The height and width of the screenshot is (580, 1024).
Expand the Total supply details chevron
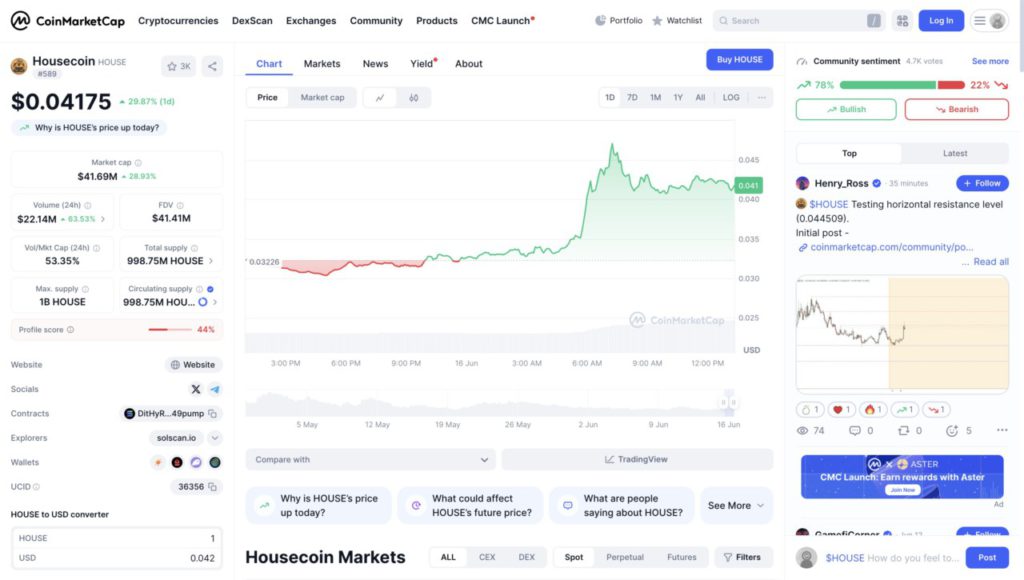pyautogui.click(x=210, y=261)
